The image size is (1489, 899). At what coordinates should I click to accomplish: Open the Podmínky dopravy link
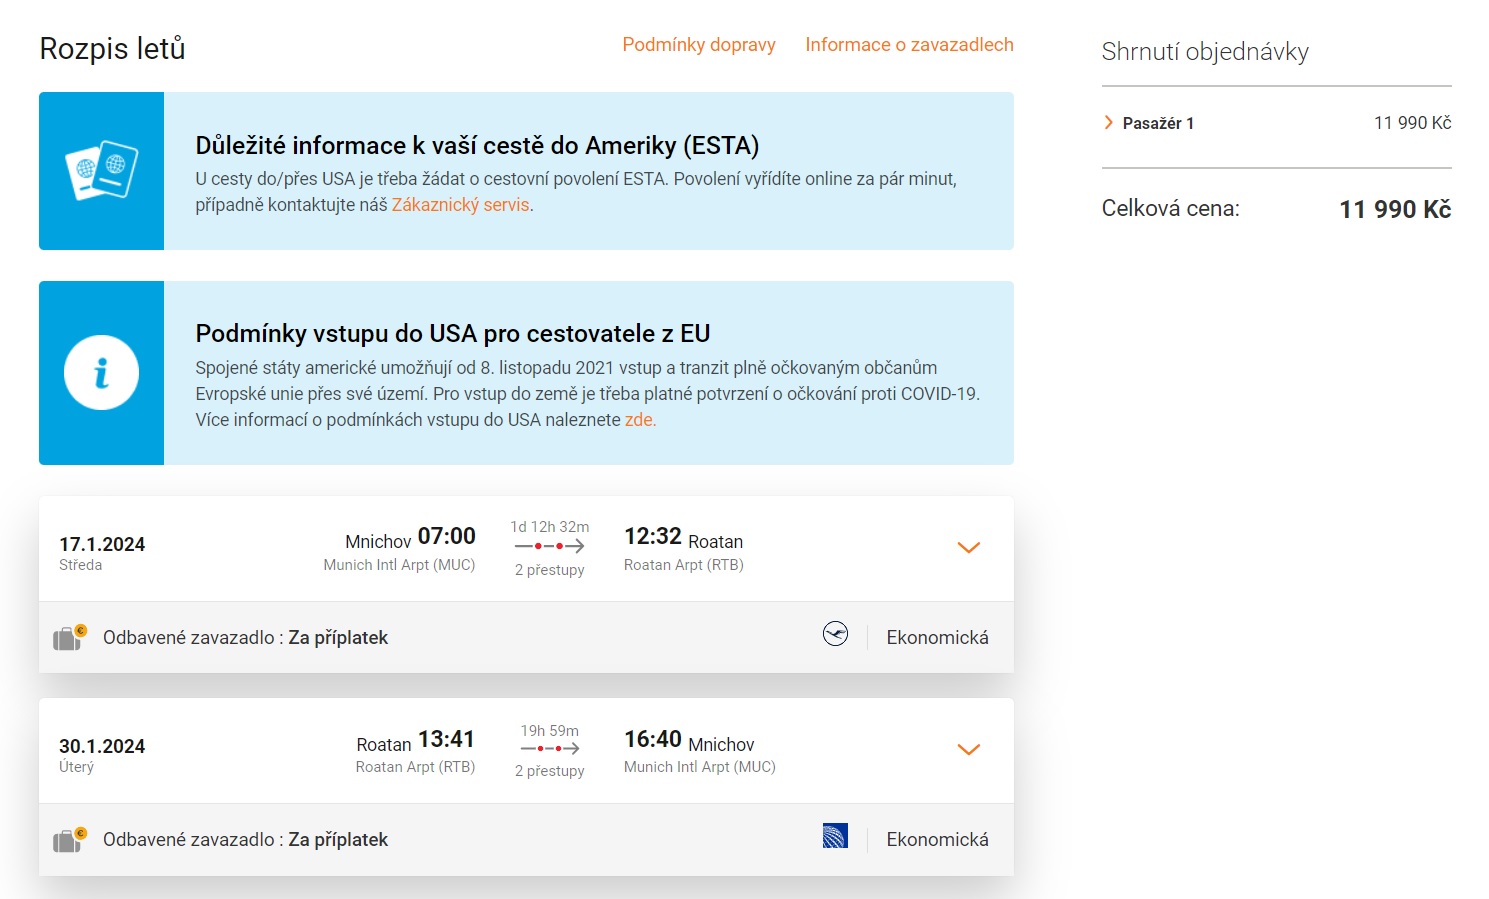[x=698, y=45]
